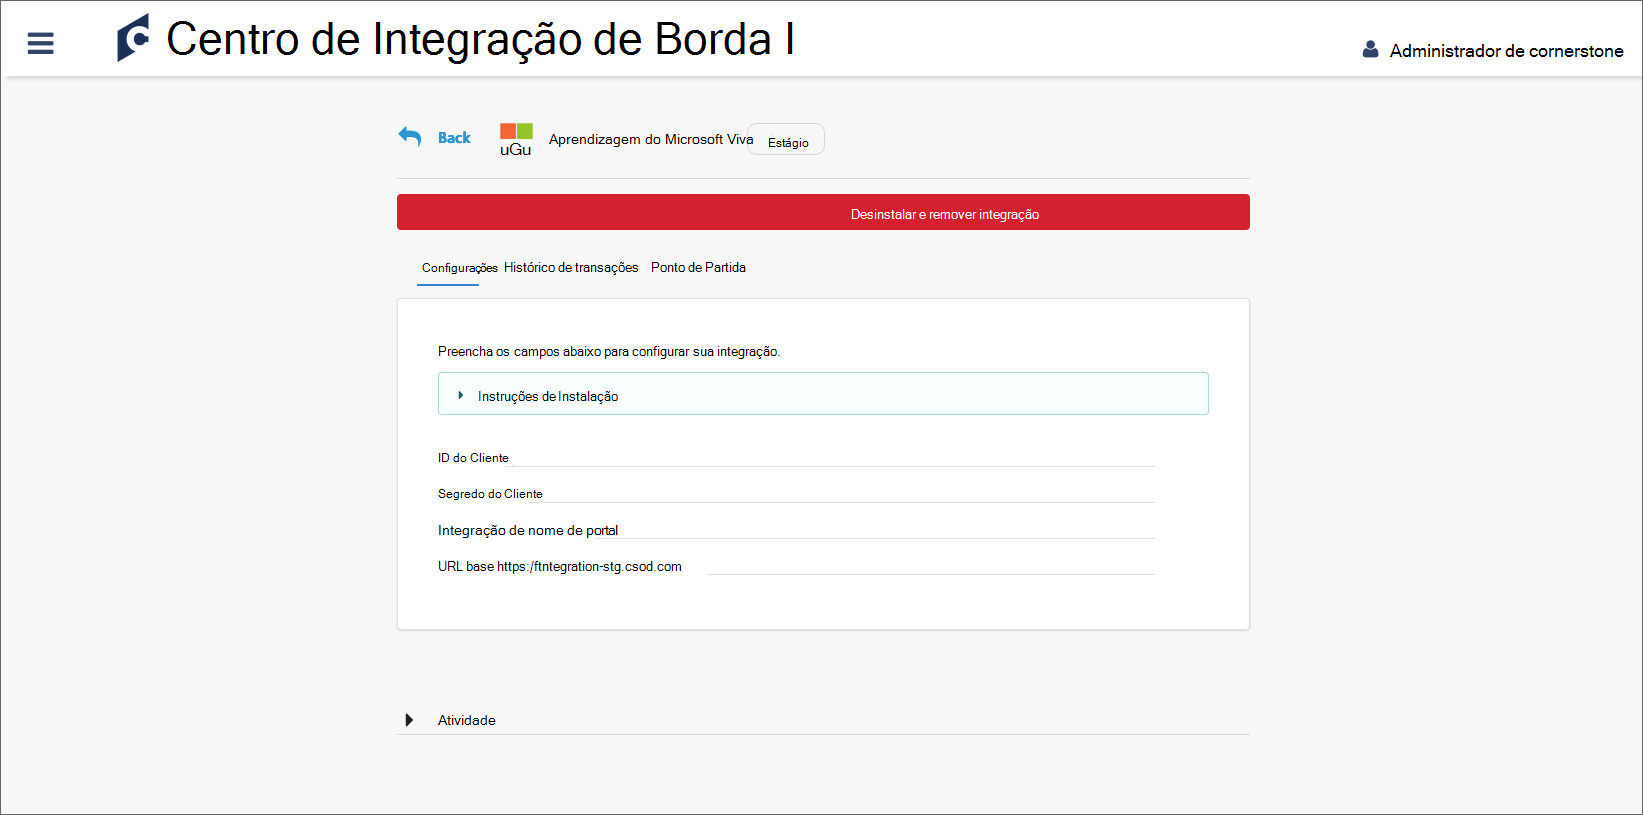Click Desinstalar e remover integração button
This screenshot has height=815, width=1643.
823,212
